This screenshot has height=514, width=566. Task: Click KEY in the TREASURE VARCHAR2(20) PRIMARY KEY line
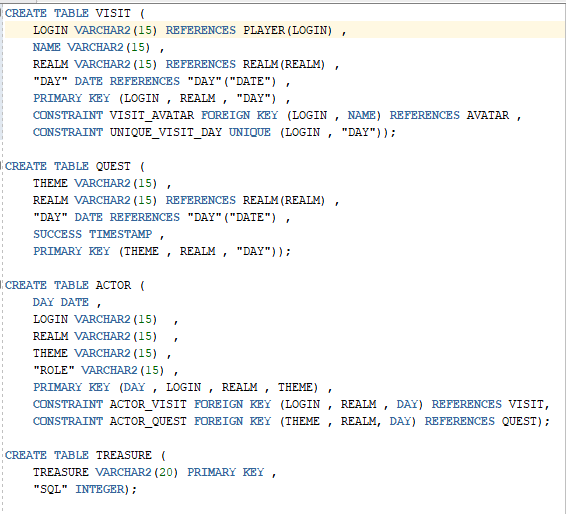(253, 472)
